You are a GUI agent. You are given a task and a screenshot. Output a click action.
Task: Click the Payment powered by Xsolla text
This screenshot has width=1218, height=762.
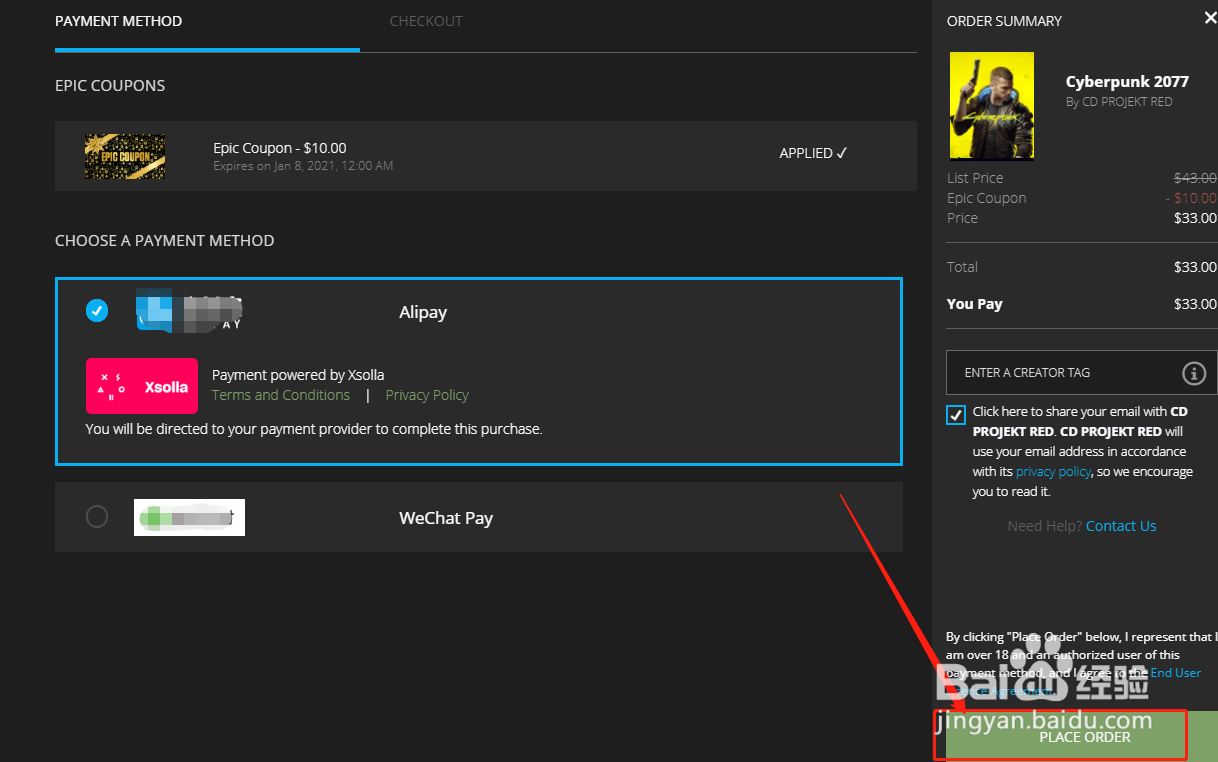pyautogui.click(x=298, y=375)
